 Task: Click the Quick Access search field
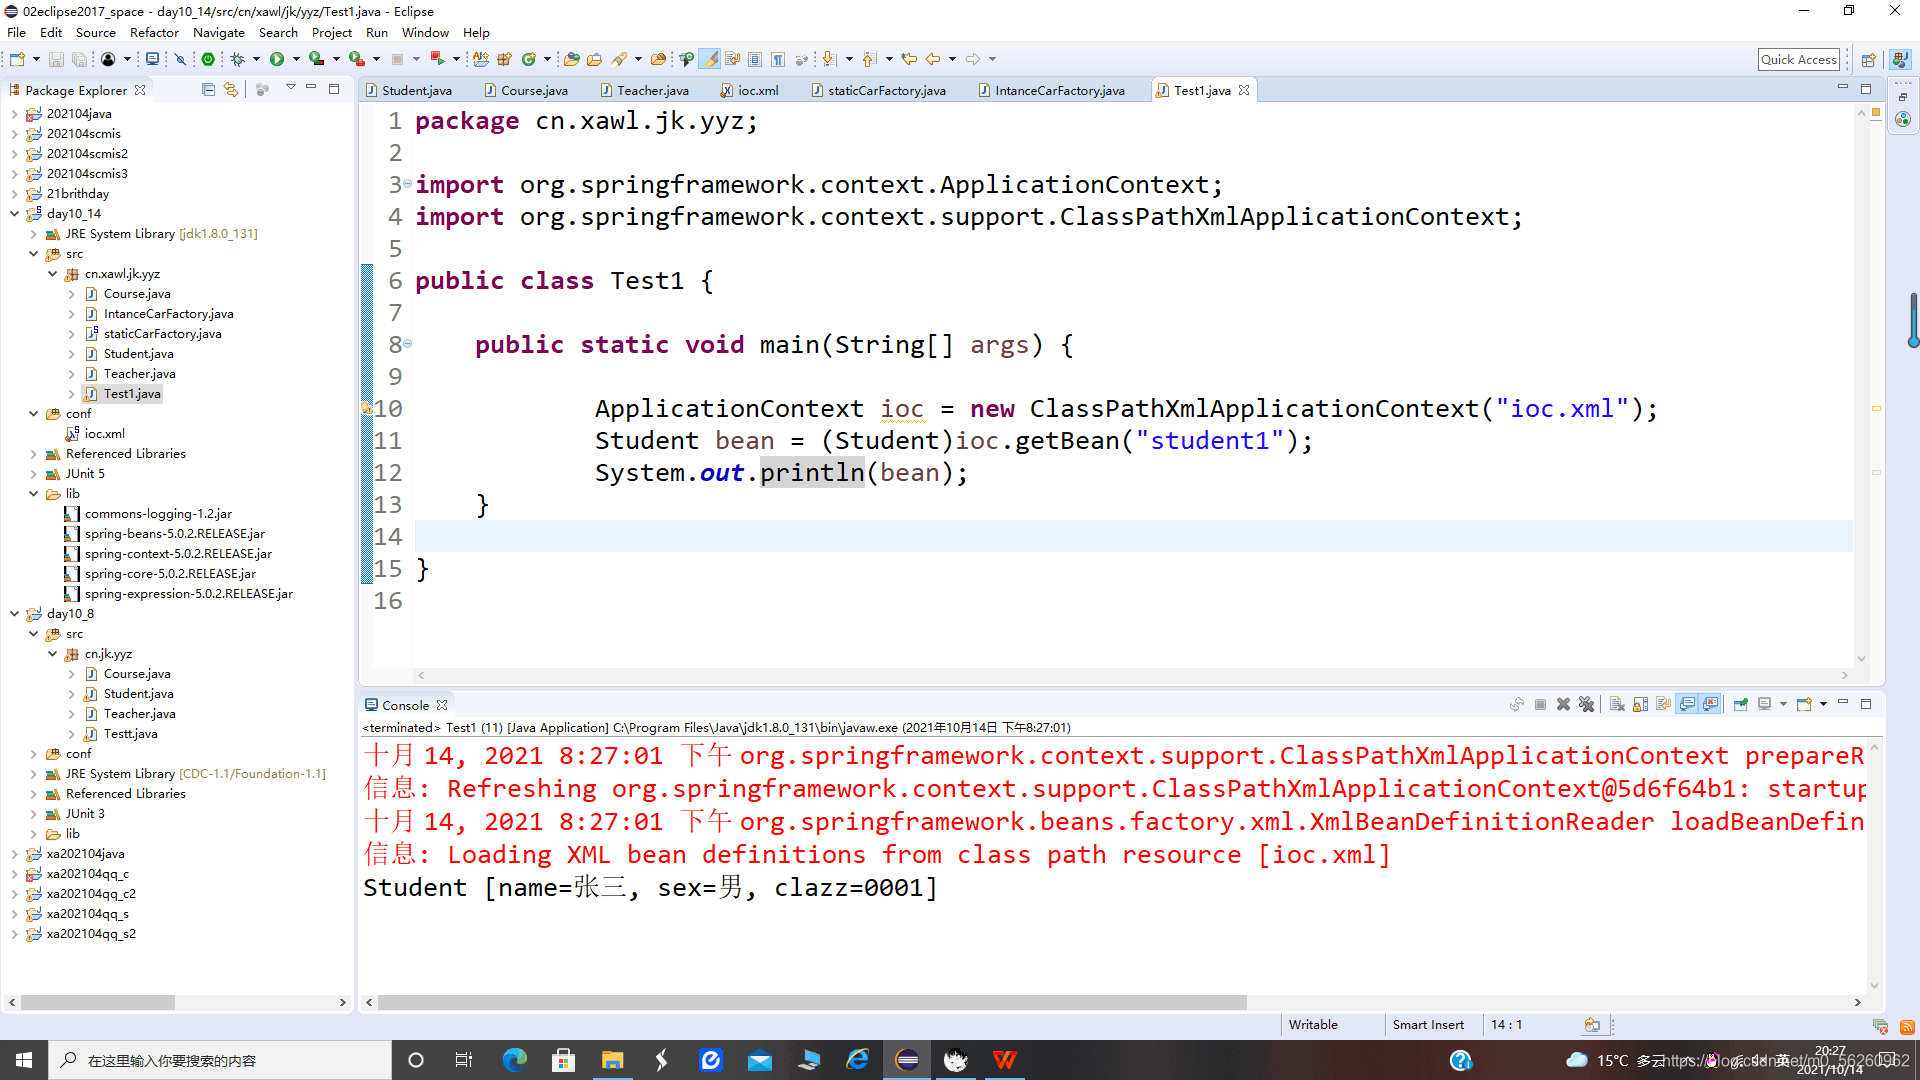click(x=1798, y=59)
